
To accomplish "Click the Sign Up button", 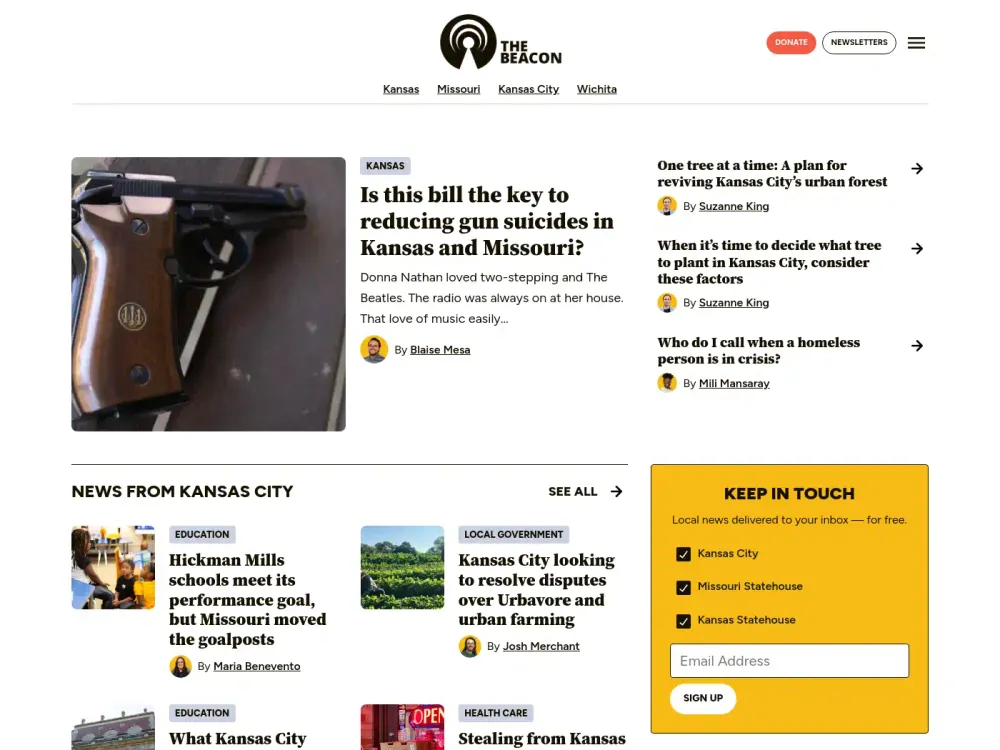I will [x=703, y=698].
